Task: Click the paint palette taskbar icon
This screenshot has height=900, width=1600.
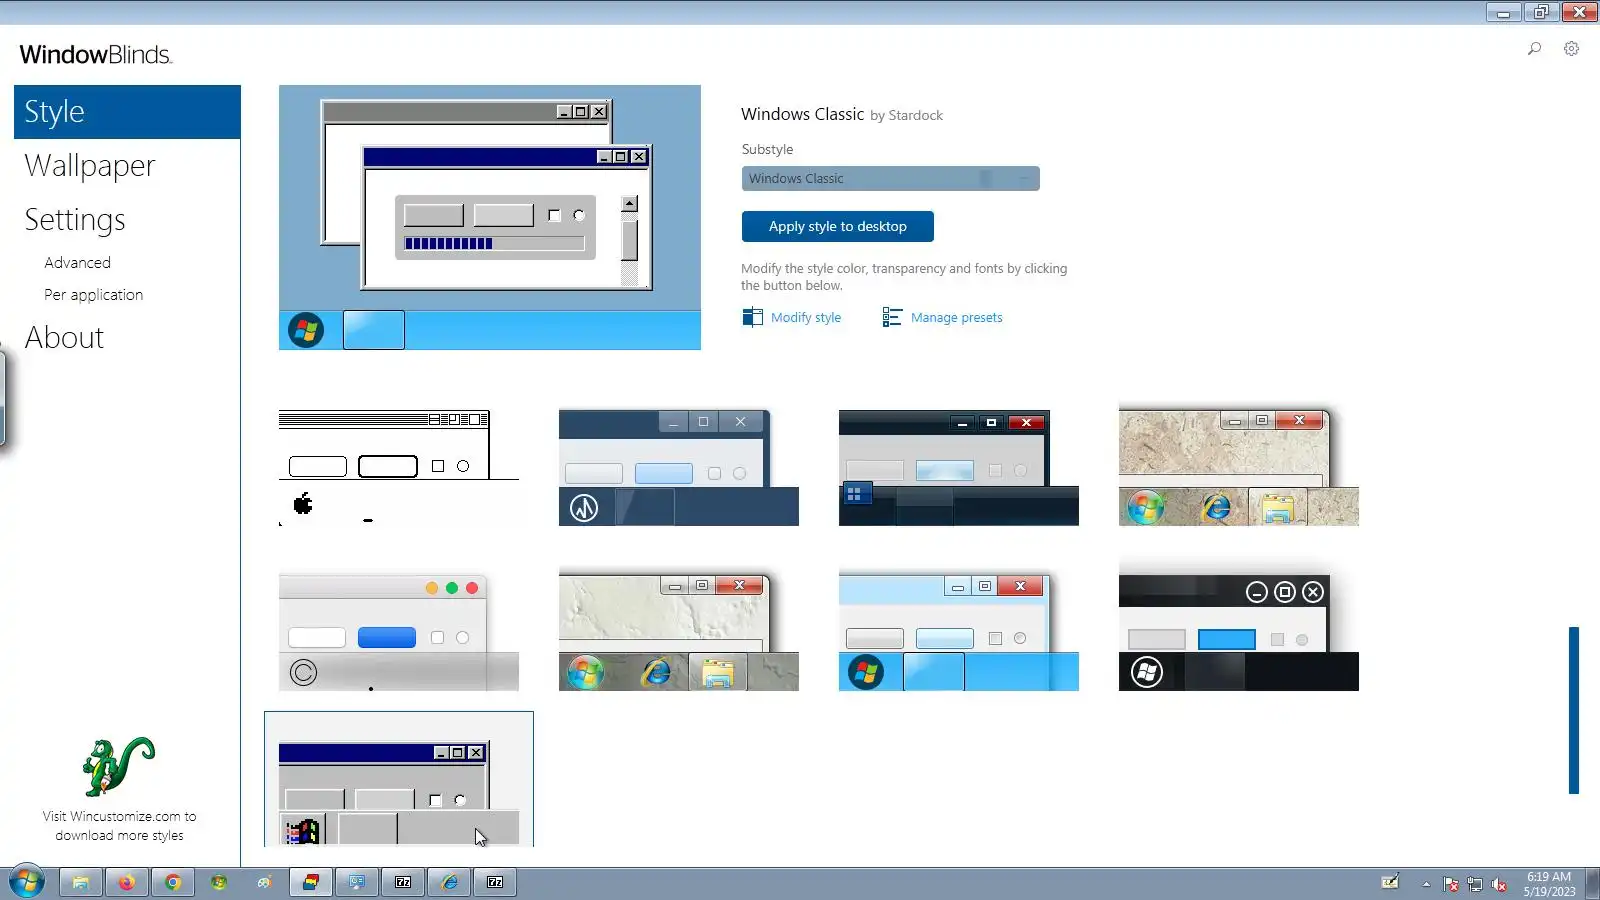Action: [x=264, y=882]
